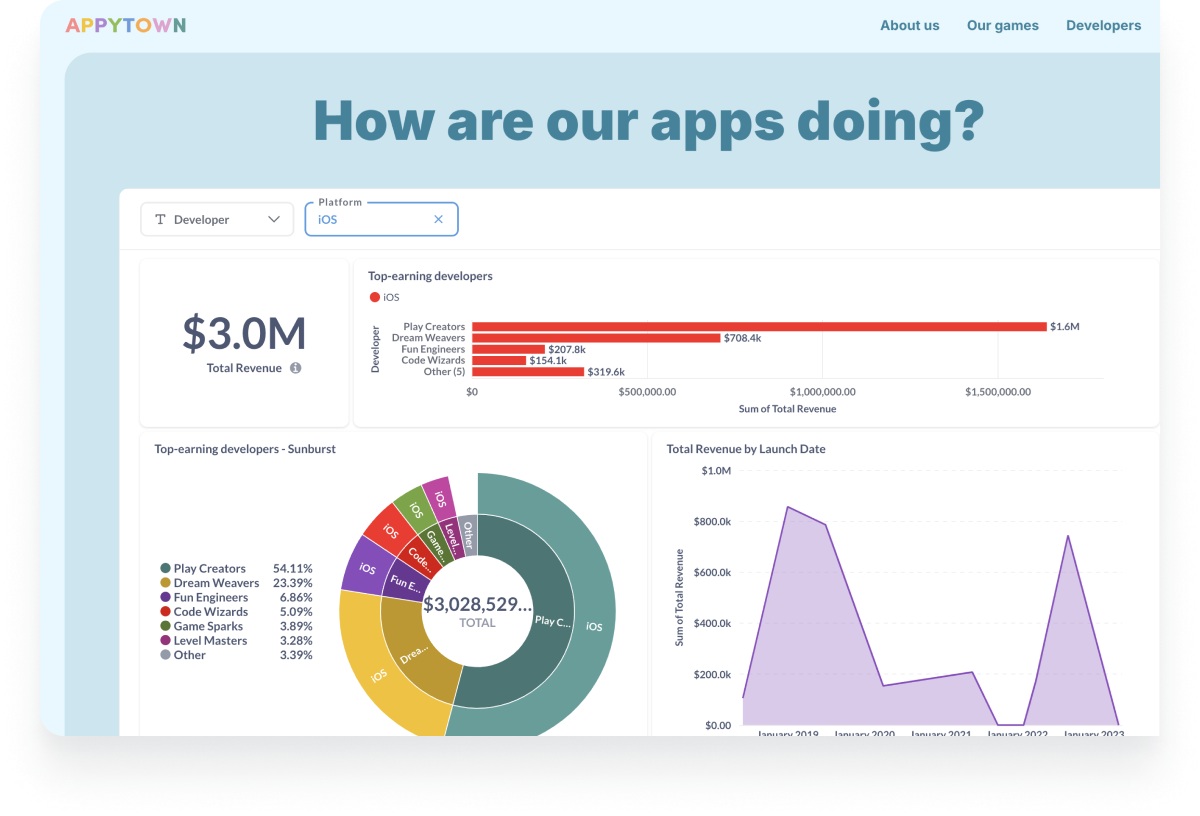
Task: Open the Total Revenue by Launch Date title
Action: pos(746,449)
